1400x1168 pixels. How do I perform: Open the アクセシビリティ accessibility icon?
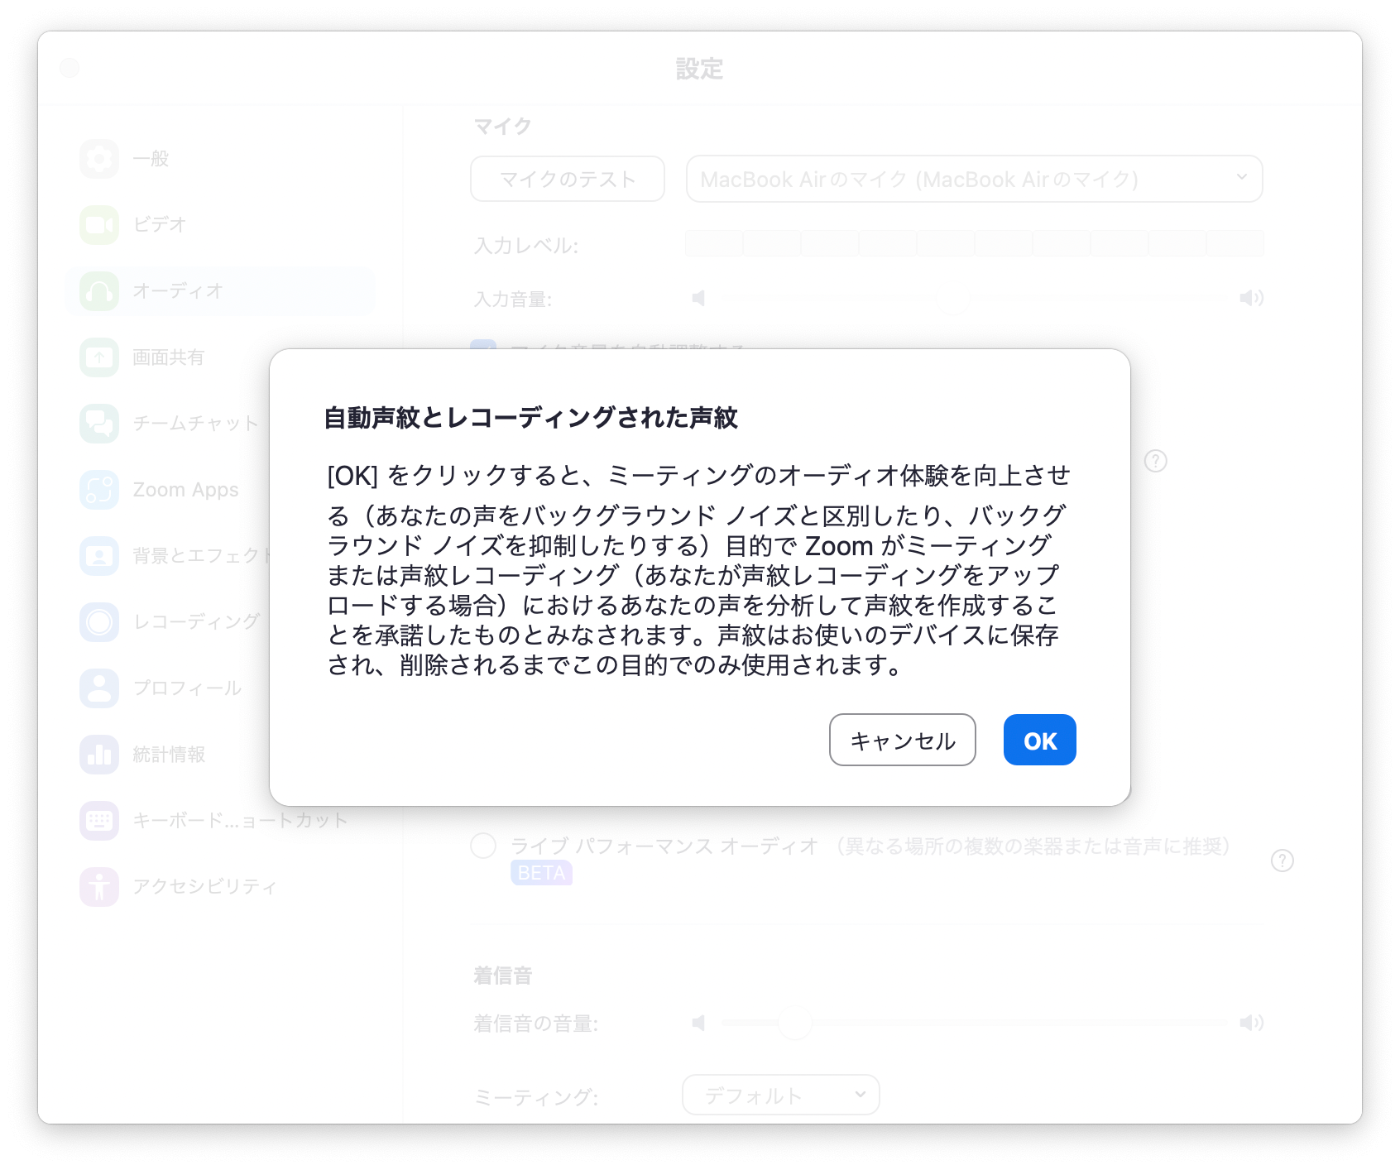[99, 887]
